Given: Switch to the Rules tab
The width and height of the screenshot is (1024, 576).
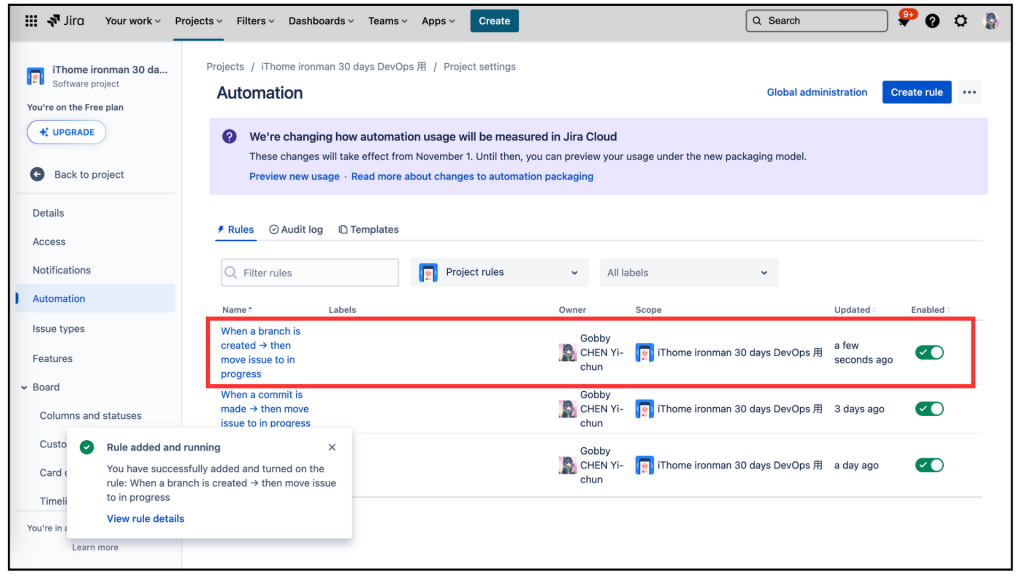Looking at the screenshot, I should click(x=235, y=229).
